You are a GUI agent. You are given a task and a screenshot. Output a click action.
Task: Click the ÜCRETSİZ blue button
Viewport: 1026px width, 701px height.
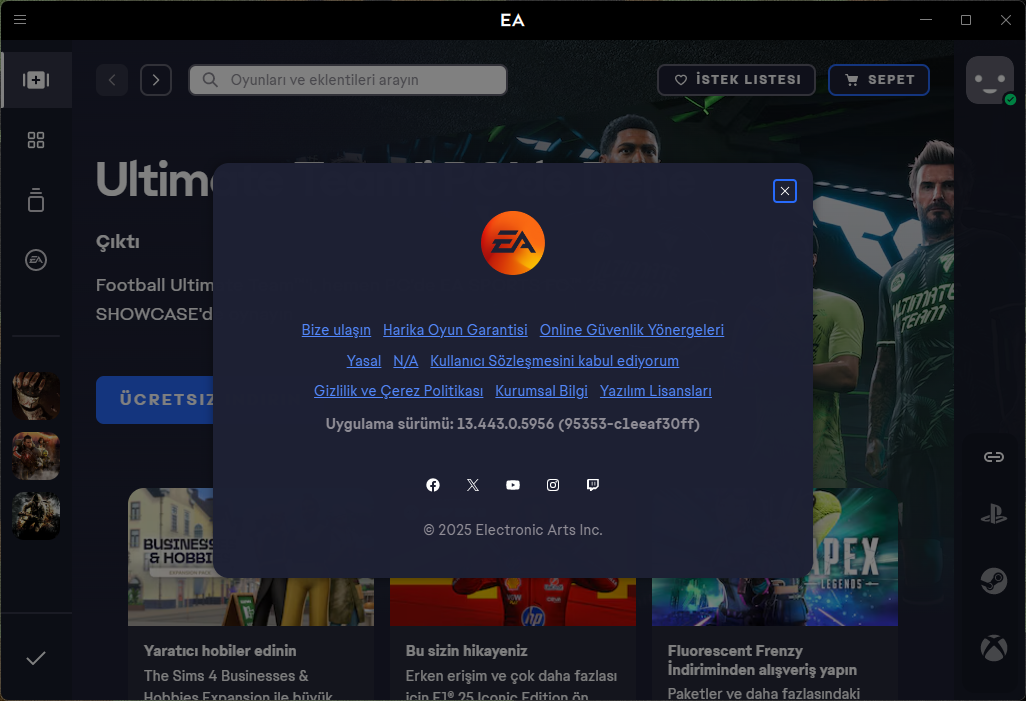tap(155, 399)
